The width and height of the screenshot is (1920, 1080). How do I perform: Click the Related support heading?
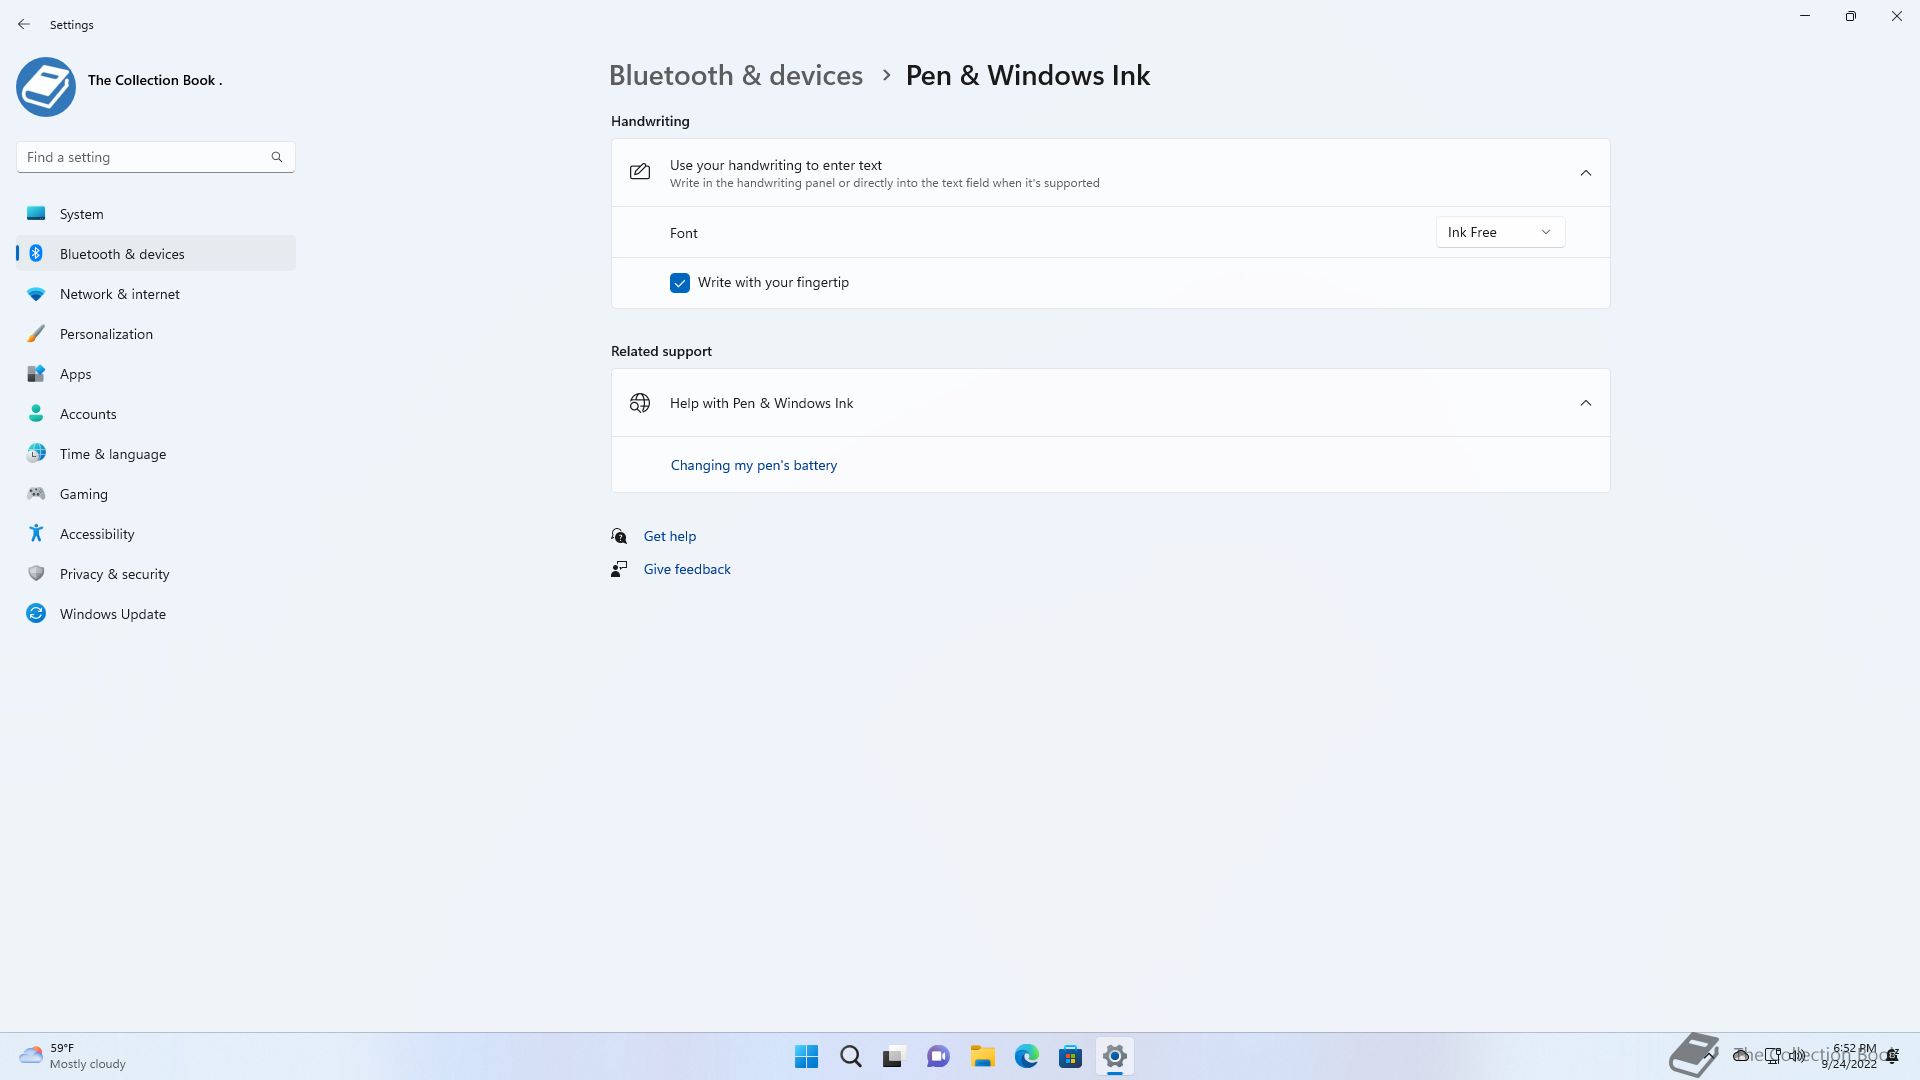661,351
